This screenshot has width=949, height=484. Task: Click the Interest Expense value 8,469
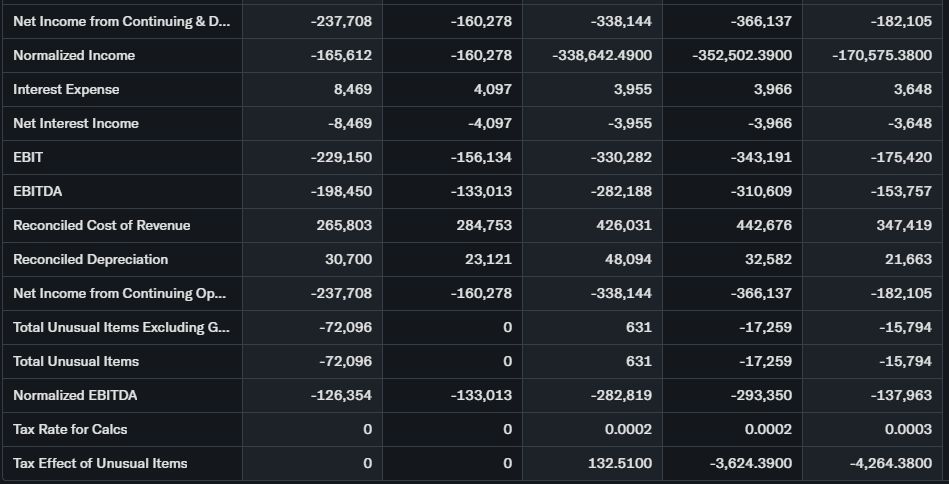pyautogui.click(x=352, y=89)
